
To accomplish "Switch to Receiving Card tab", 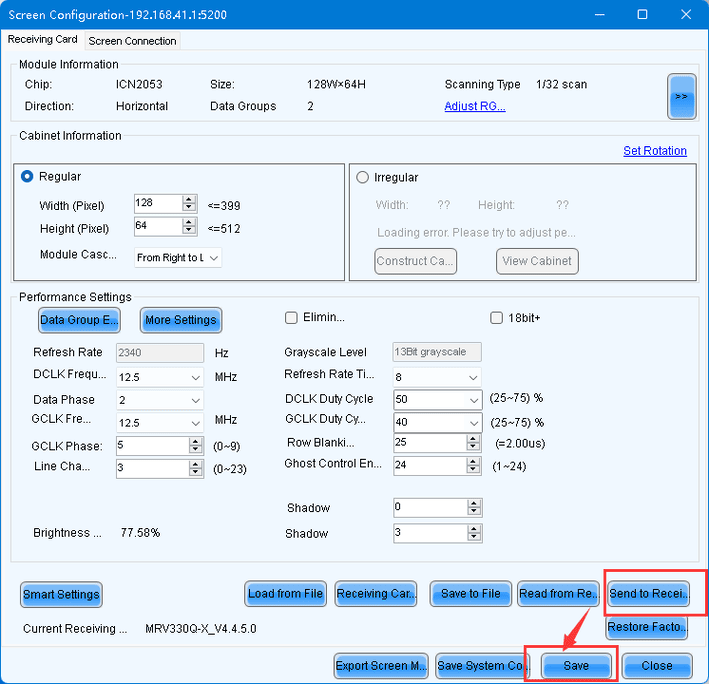I will [43, 39].
